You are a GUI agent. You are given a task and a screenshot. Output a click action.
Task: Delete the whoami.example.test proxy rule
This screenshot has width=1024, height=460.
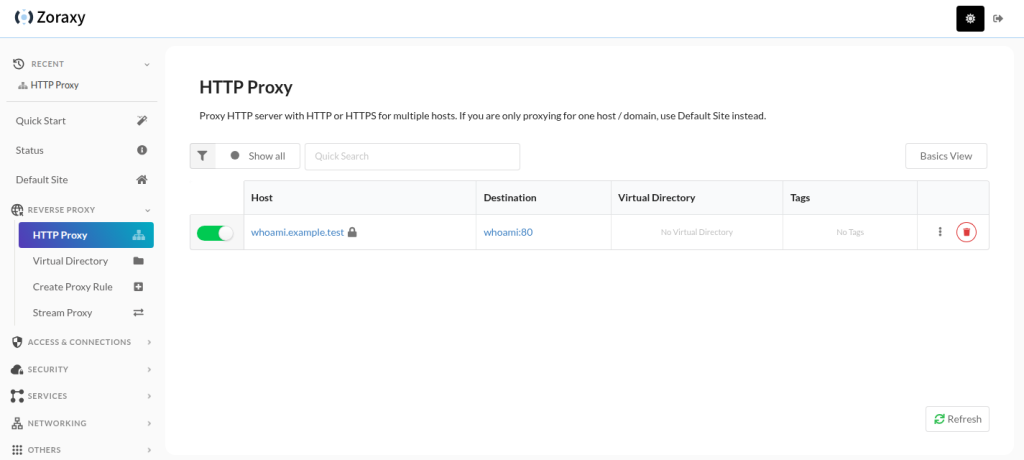tap(967, 232)
